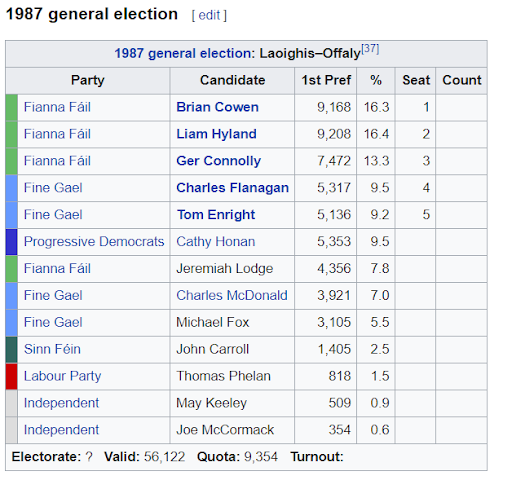Viewport: 512px width, 489px height.
Task: Open reference 37 citation
Action: pyautogui.click(x=370, y=49)
